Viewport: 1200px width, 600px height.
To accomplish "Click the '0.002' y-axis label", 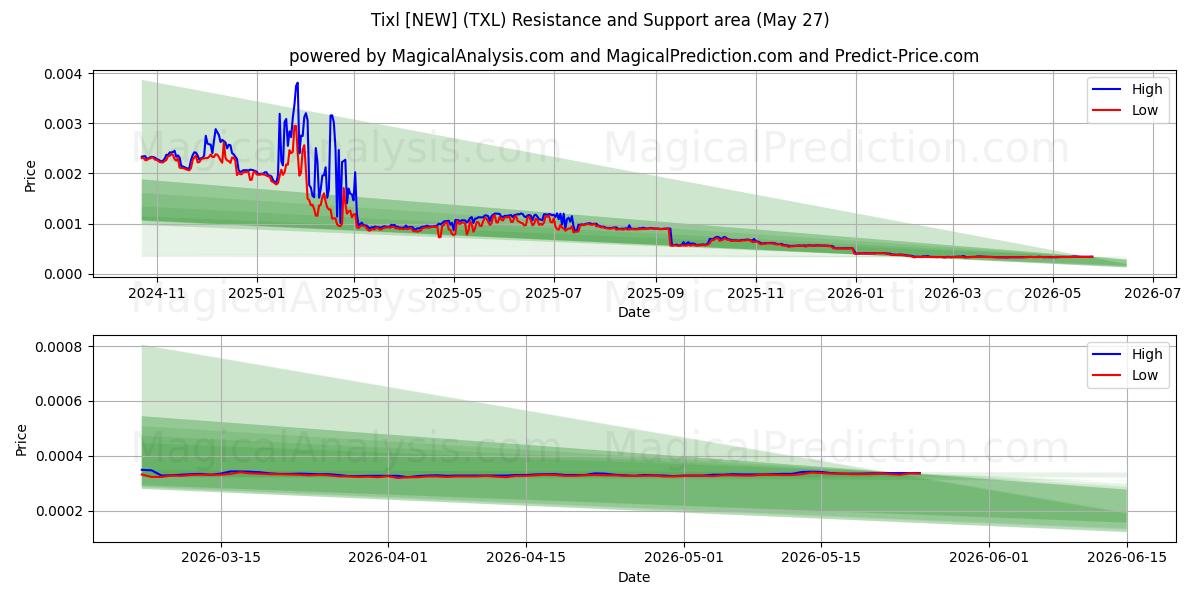I will click(65, 174).
